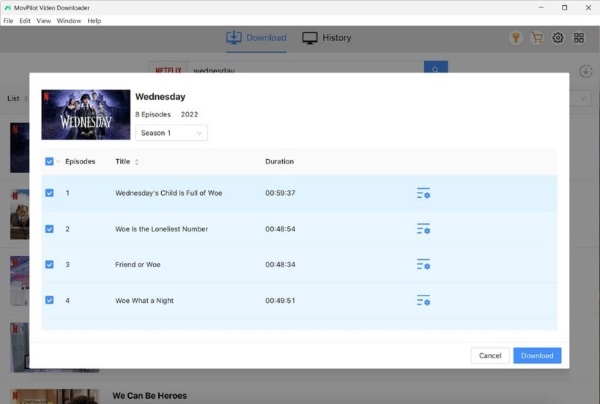Click the key registration icon
Viewport: 600px width, 404px height.
click(516, 38)
